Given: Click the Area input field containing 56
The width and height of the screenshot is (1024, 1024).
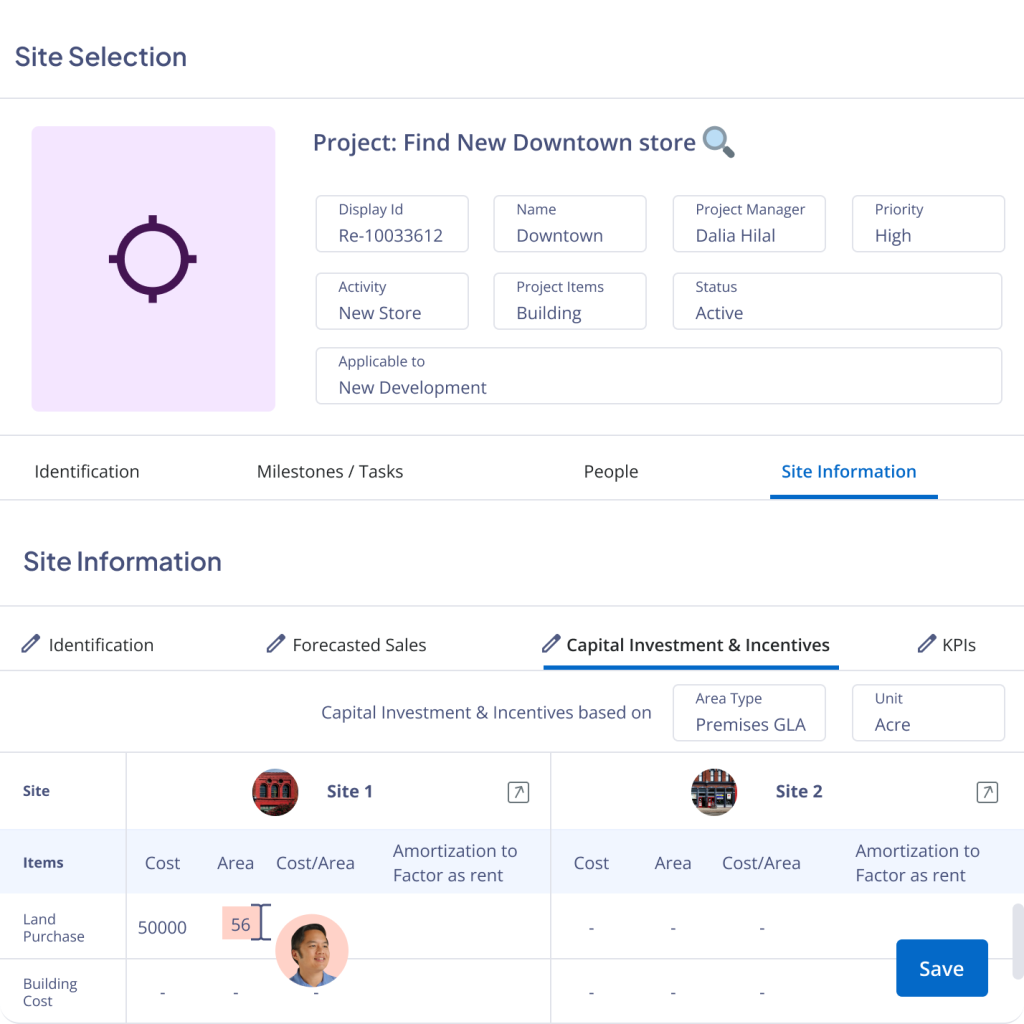Looking at the screenshot, I should coord(240,924).
